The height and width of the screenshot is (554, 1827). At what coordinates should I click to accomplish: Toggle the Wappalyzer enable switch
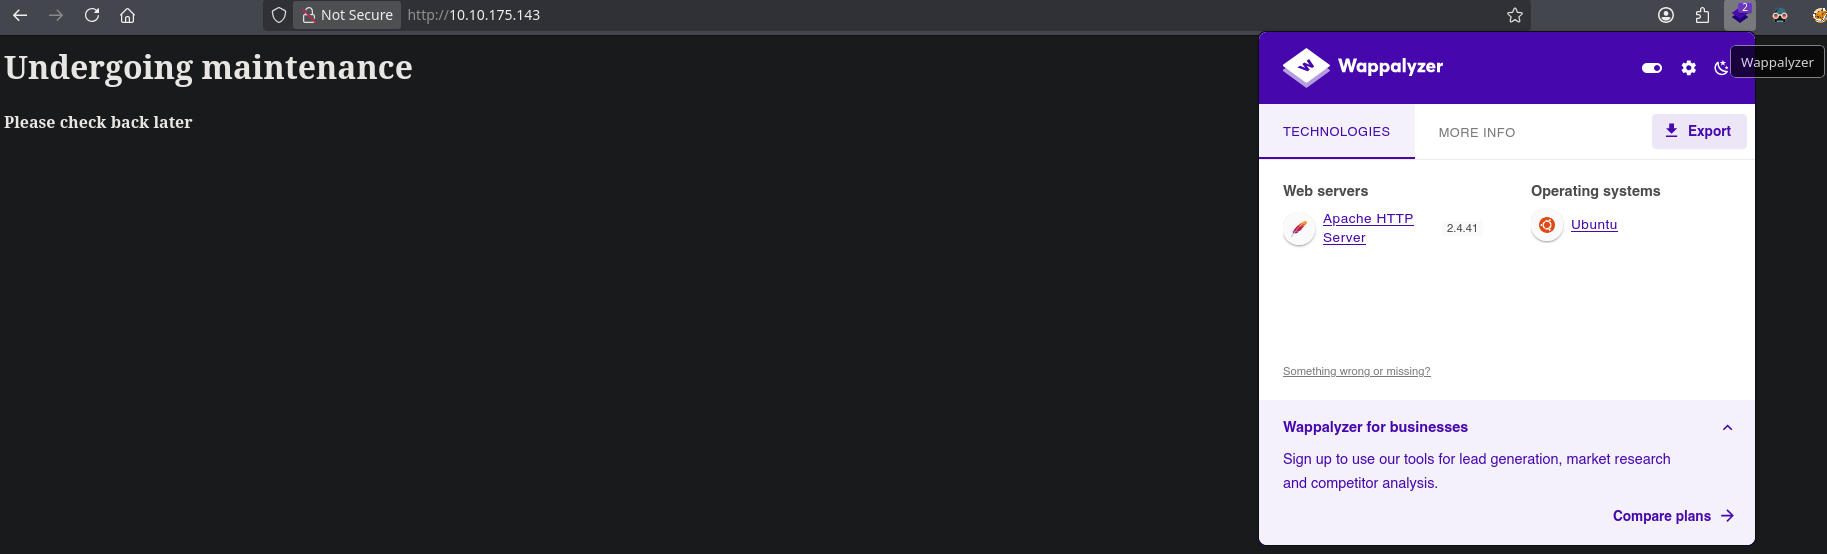coord(1652,68)
